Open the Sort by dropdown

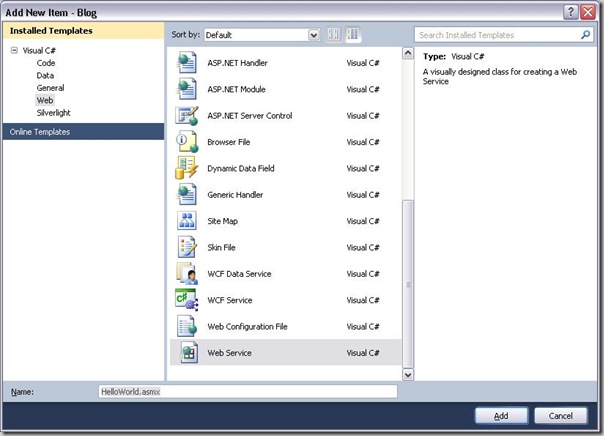(x=314, y=35)
